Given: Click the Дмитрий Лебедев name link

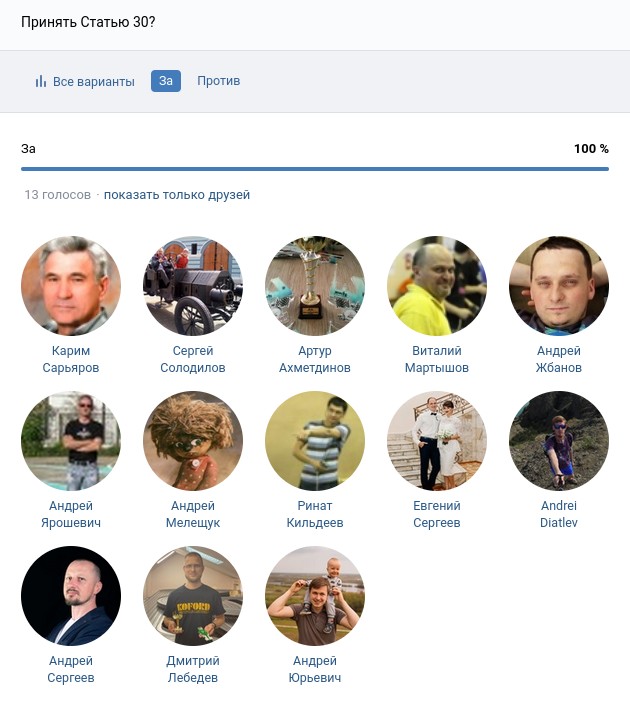Looking at the screenshot, I should (x=193, y=669).
